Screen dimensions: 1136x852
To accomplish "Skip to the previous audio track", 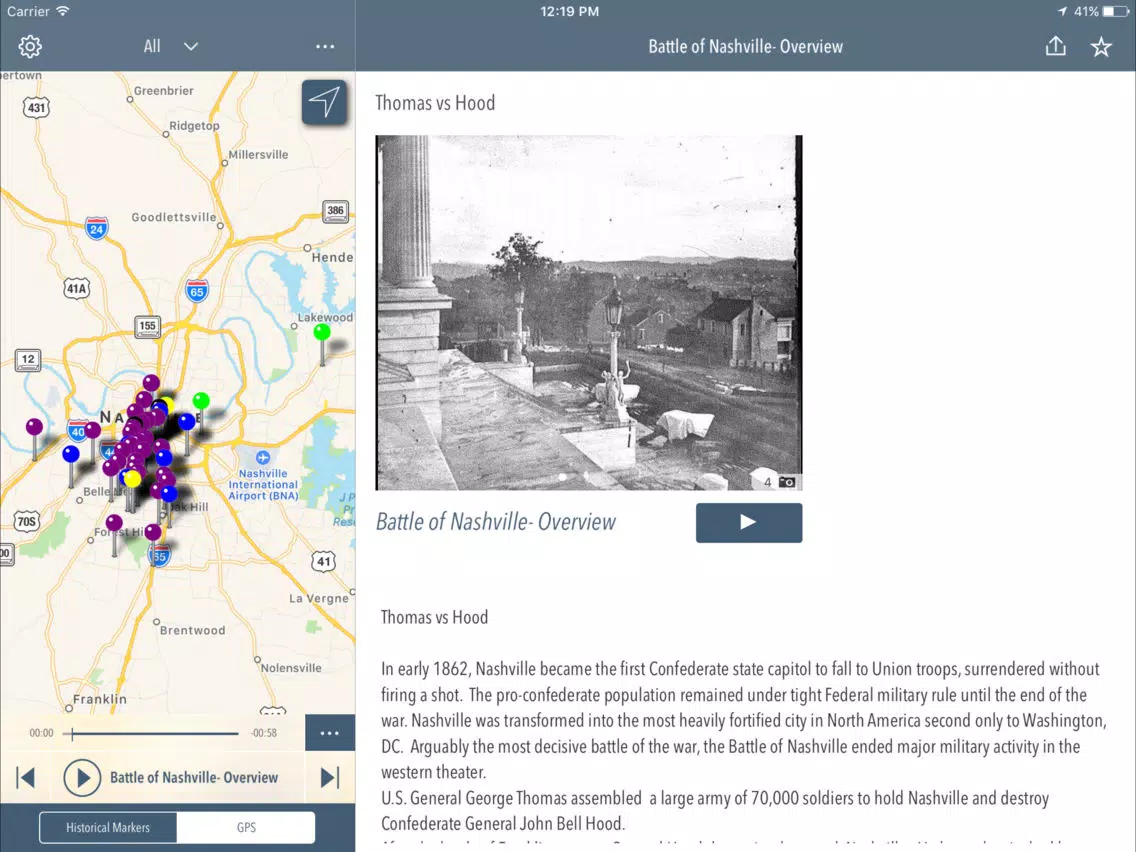I will [25, 777].
